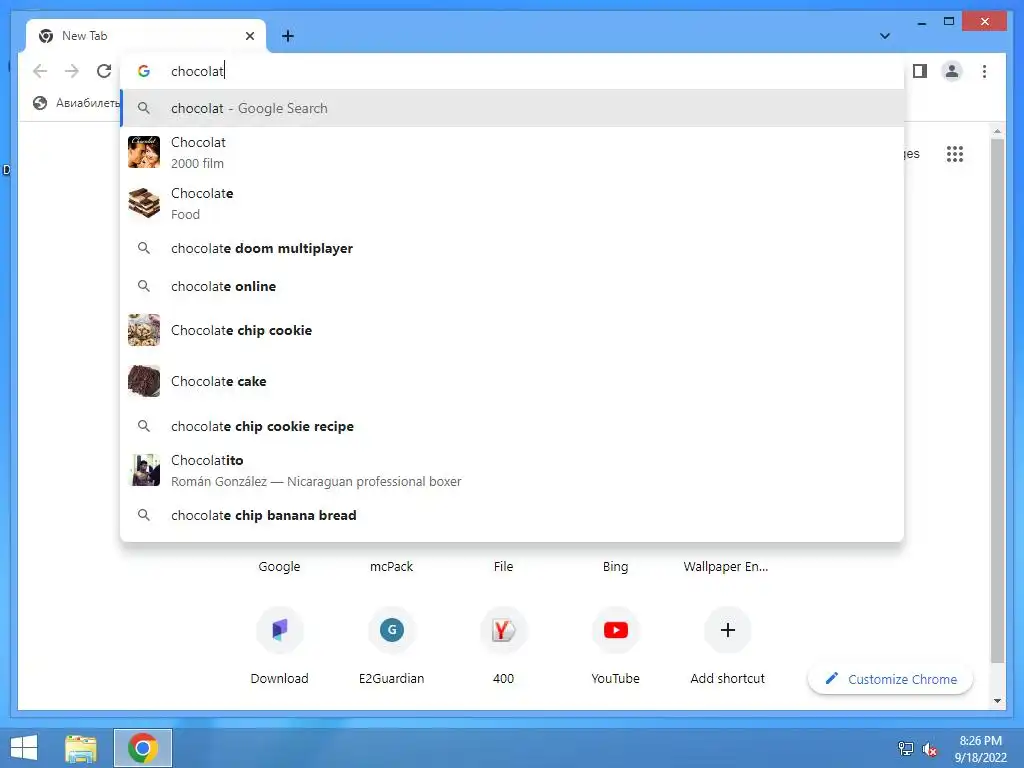This screenshot has height=768, width=1024.
Task: Click the browser Forward arrow
Action: (x=72, y=71)
